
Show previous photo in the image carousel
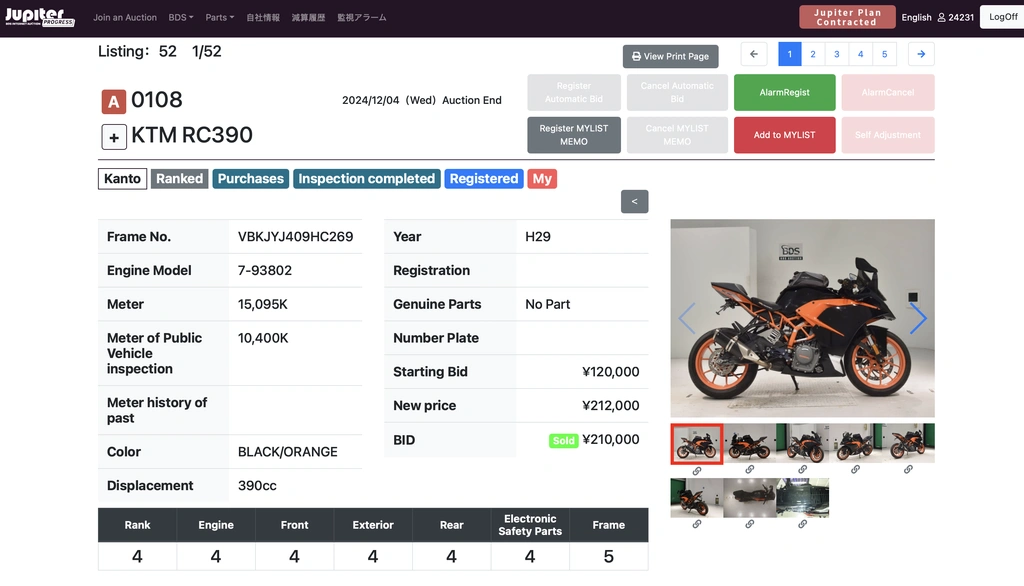pos(686,318)
